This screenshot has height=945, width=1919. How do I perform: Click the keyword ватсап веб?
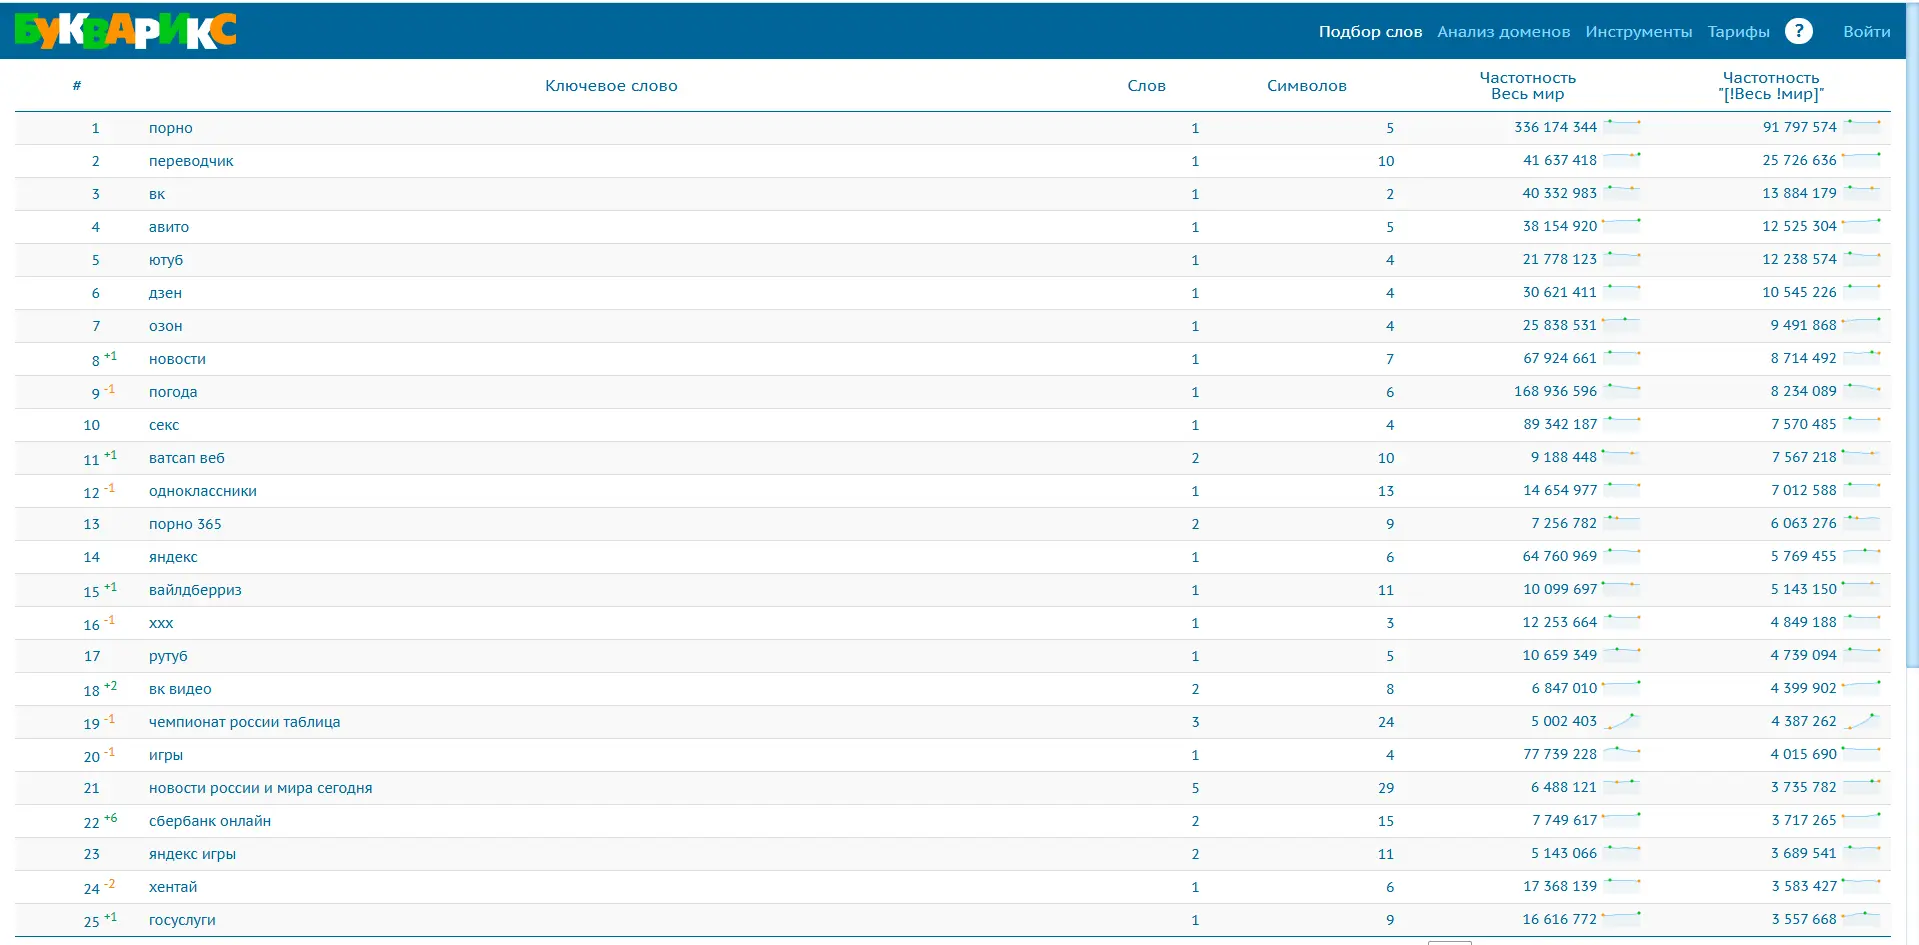pyautogui.click(x=187, y=458)
